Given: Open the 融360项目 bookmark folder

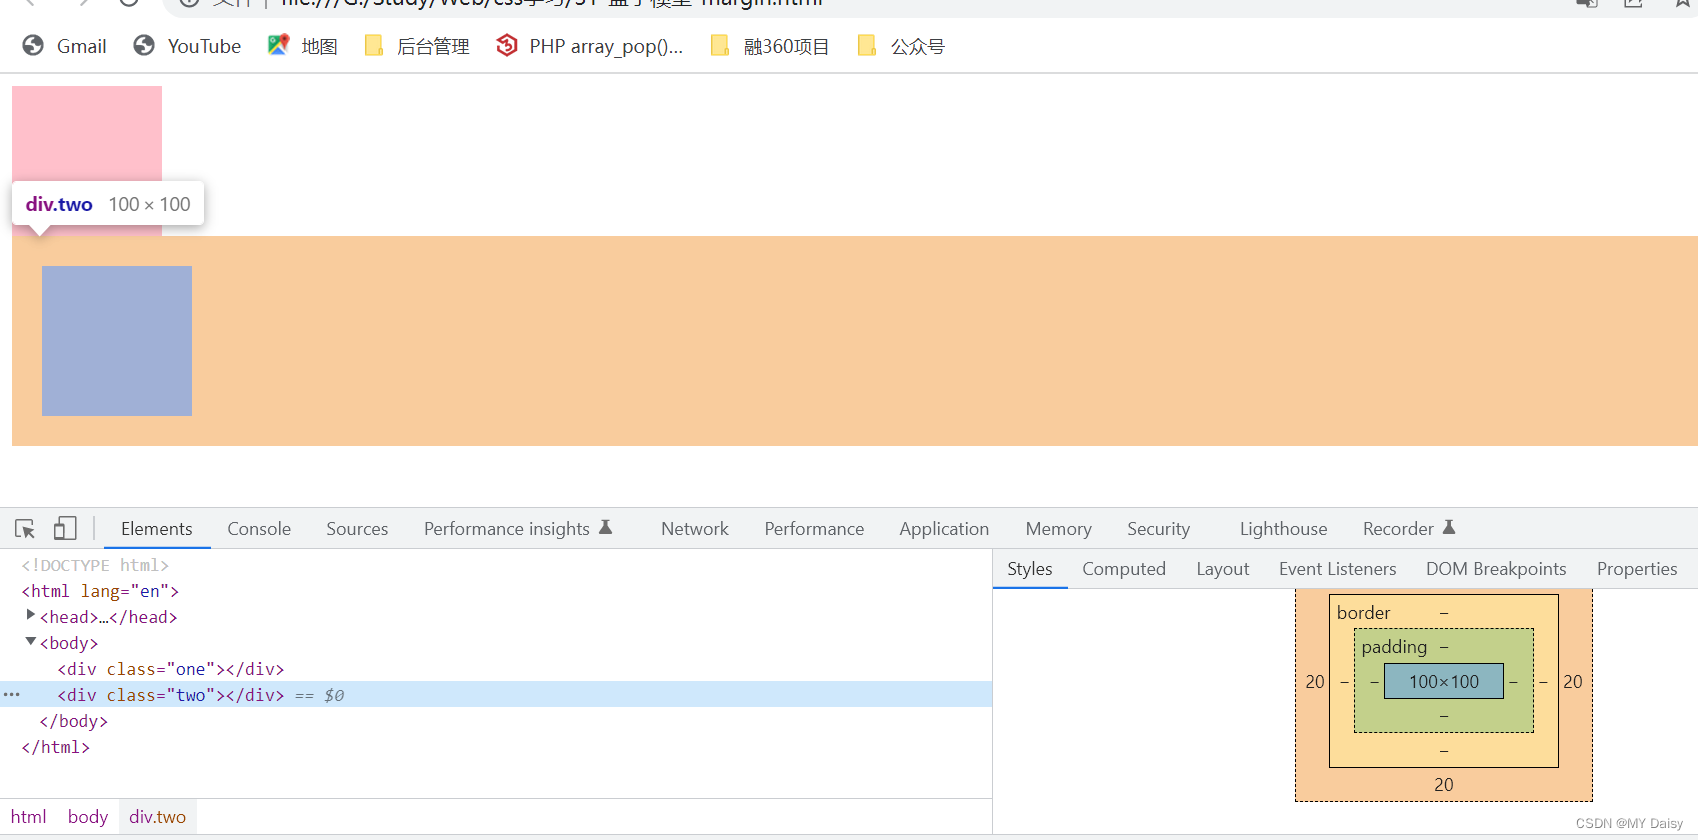Looking at the screenshot, I should tap(770, 46).
